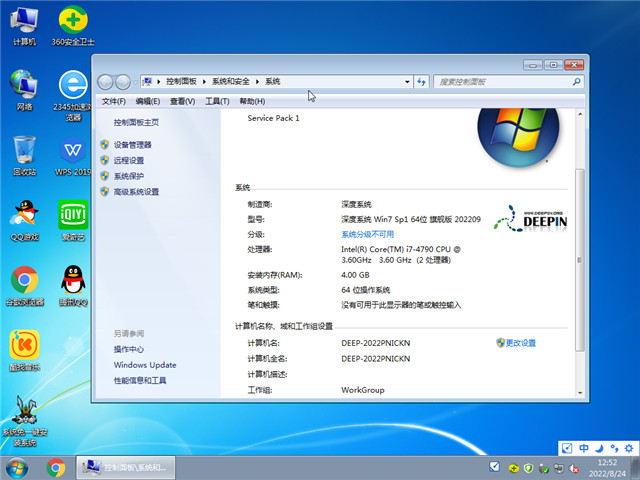Click the forward navigation arrow button

[x=123, y=82]
